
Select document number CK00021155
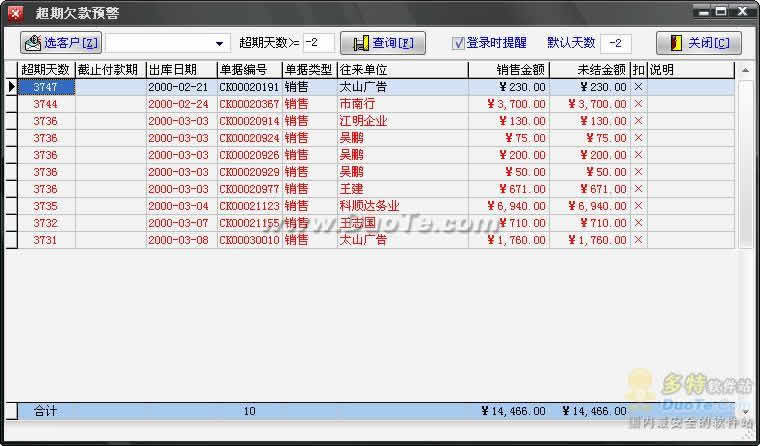click(250, 223)
